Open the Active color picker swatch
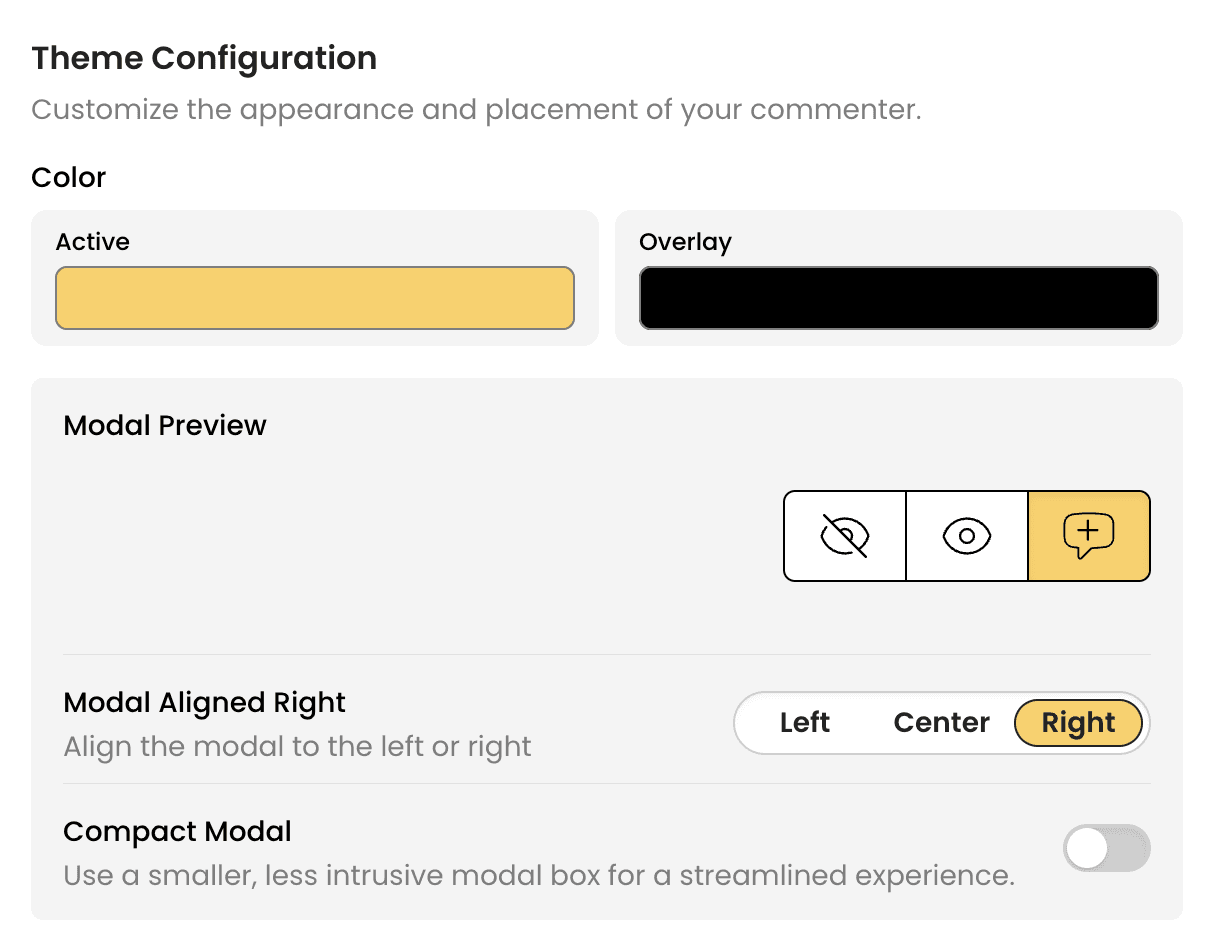Screen dimensions: 1216x950 (314, 298)
